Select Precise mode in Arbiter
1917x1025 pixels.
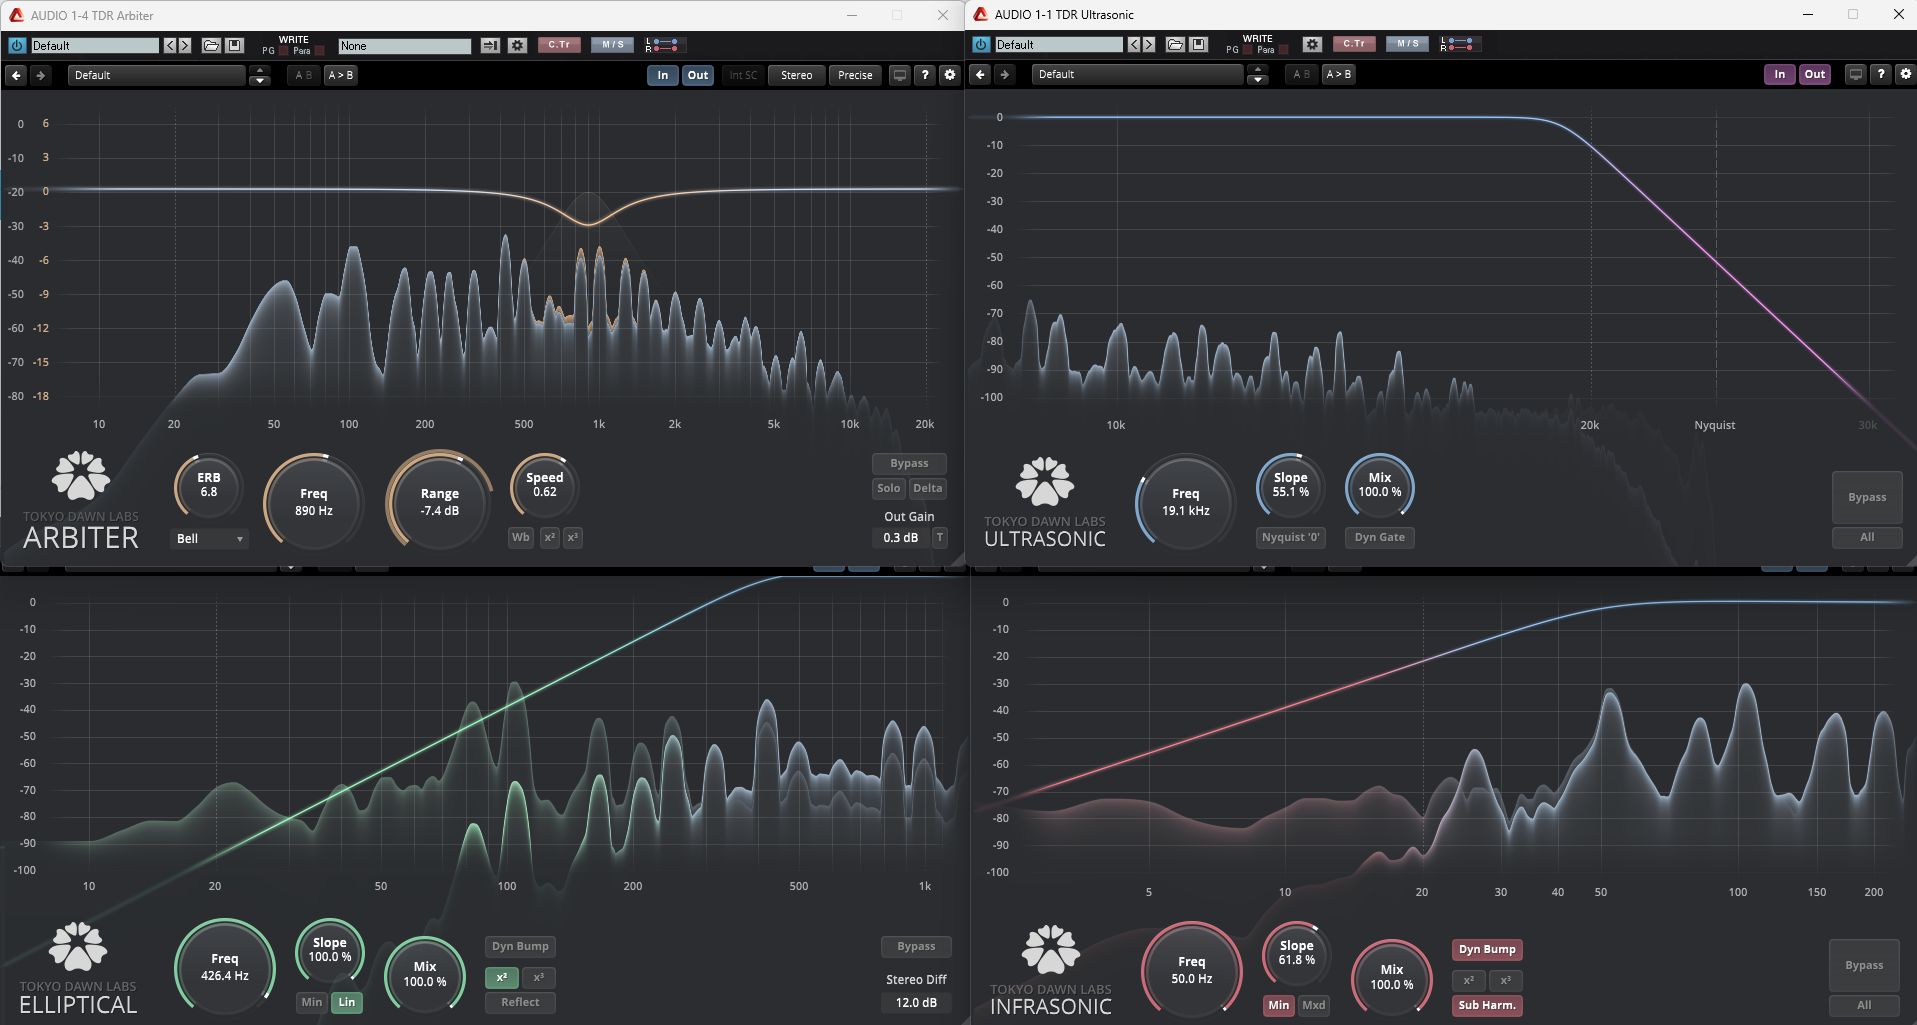(x=855, y=75)
